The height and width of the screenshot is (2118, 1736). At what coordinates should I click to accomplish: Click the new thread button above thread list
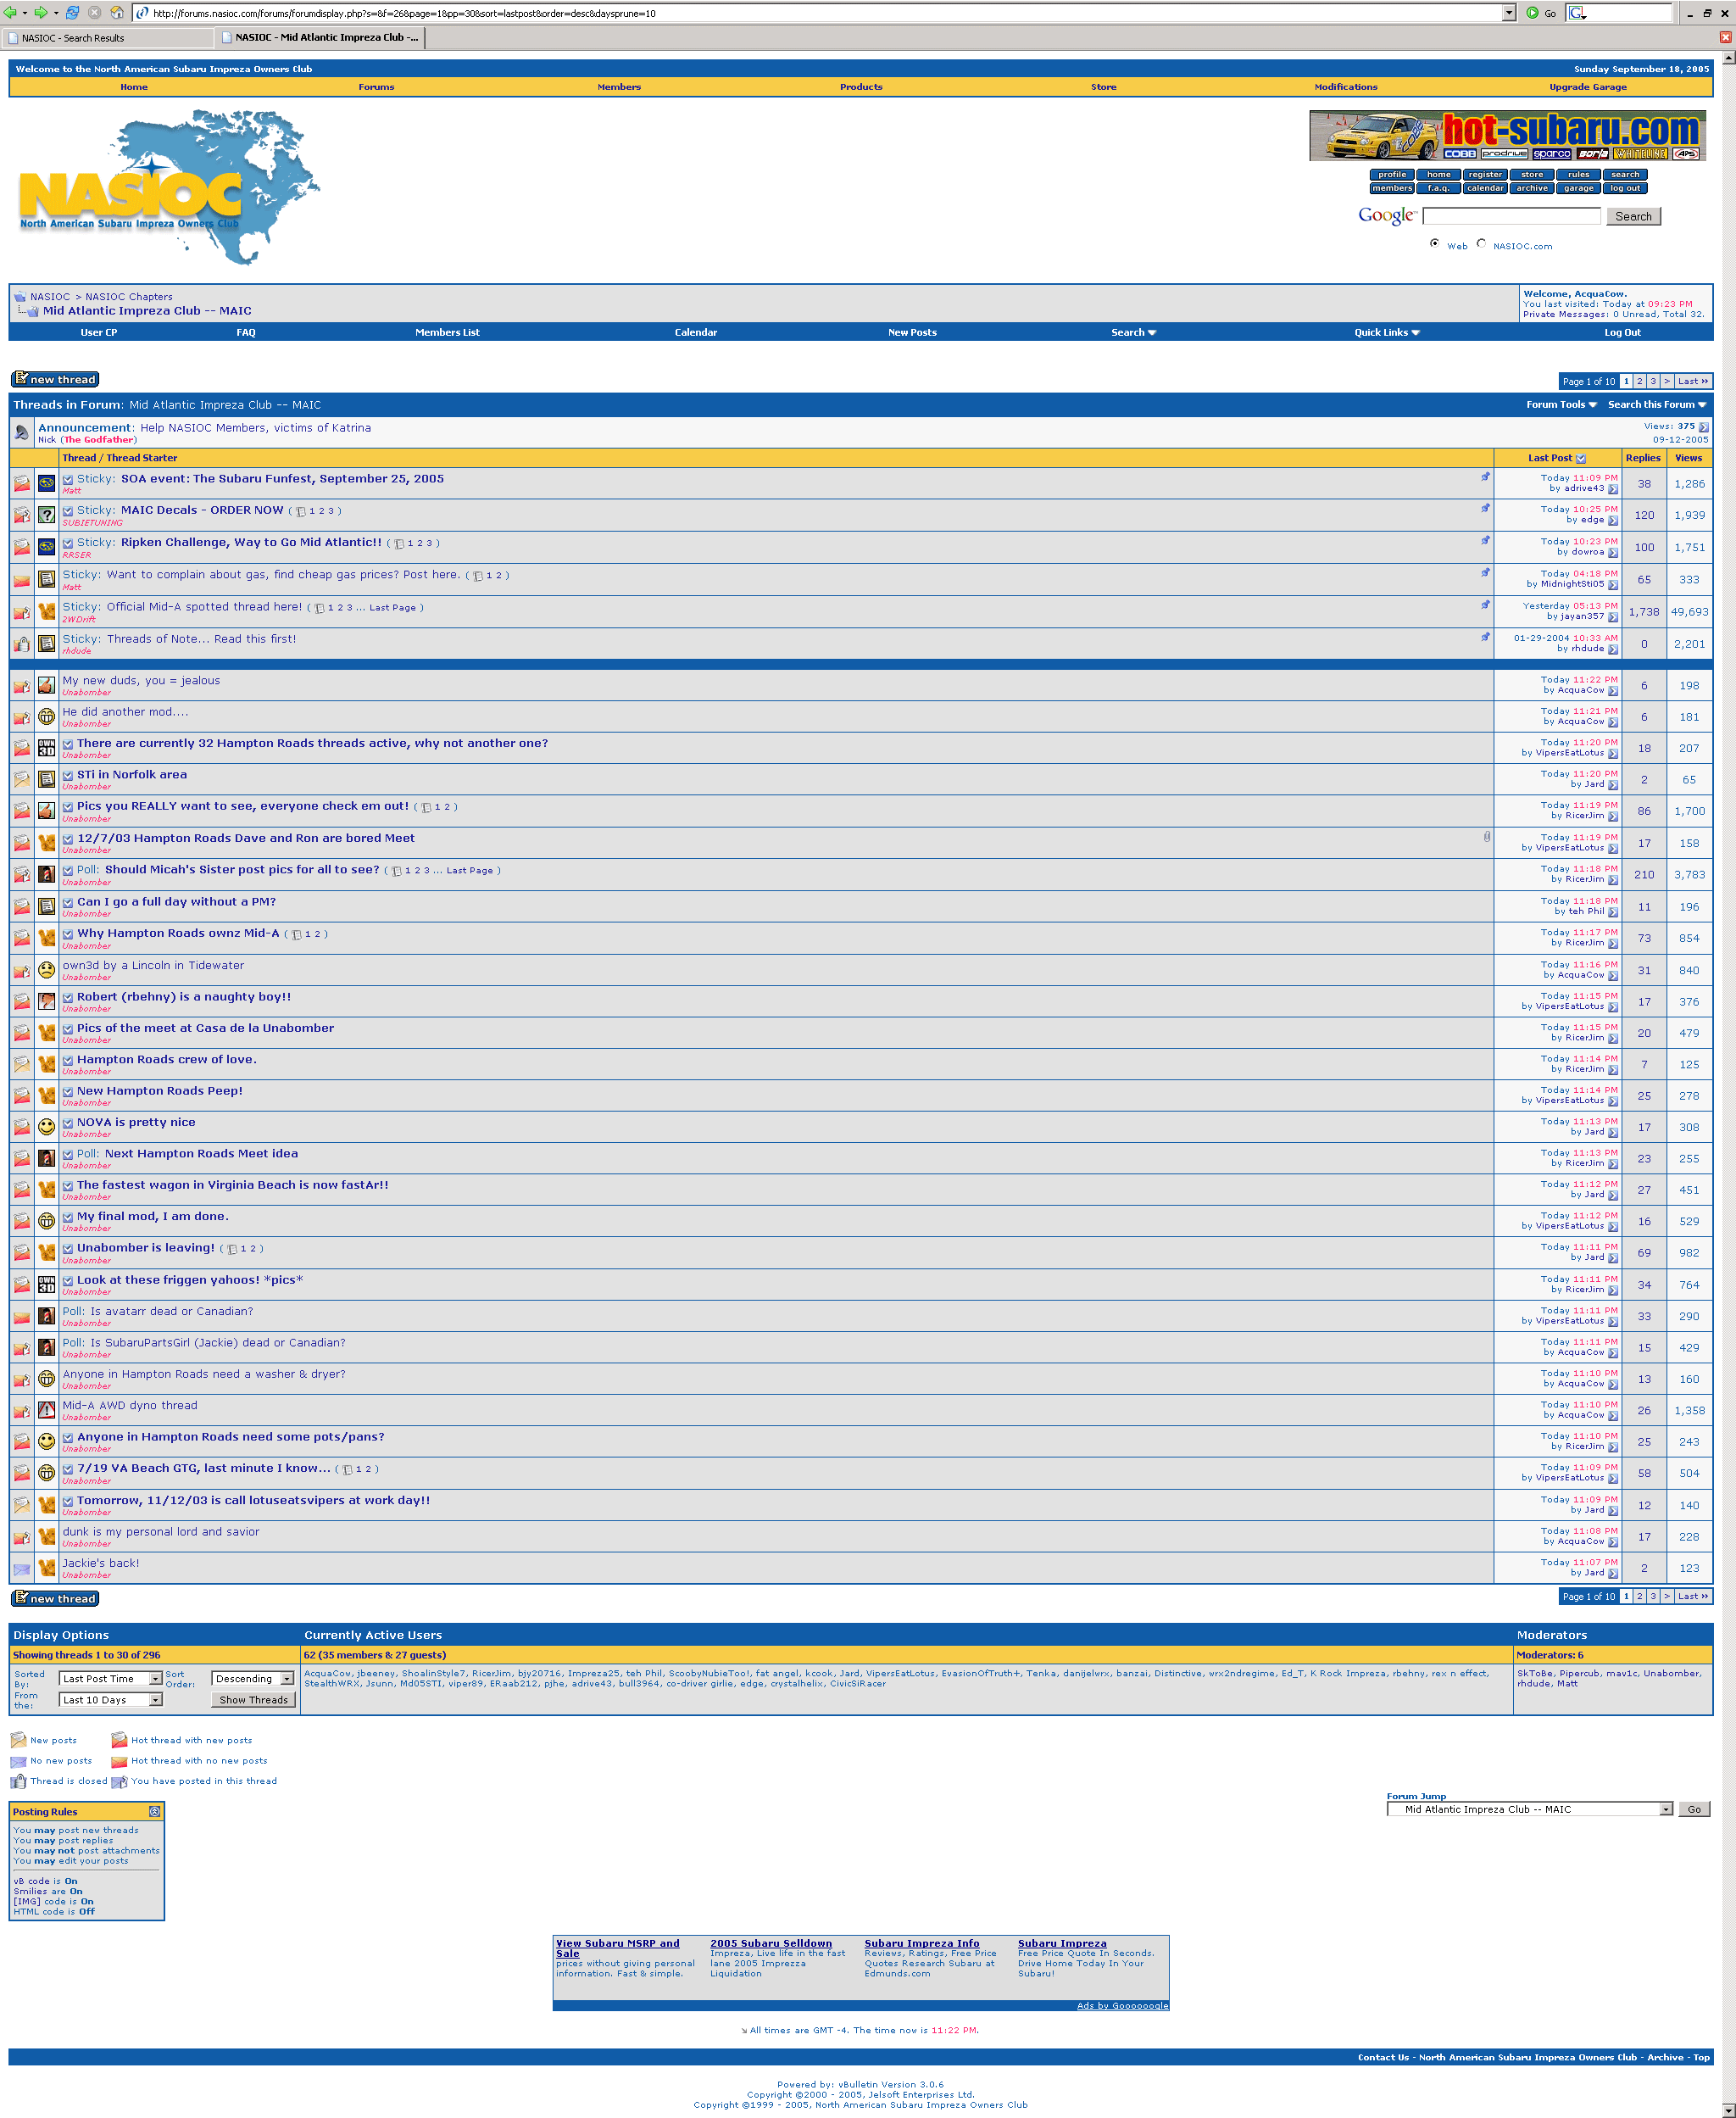55,379
